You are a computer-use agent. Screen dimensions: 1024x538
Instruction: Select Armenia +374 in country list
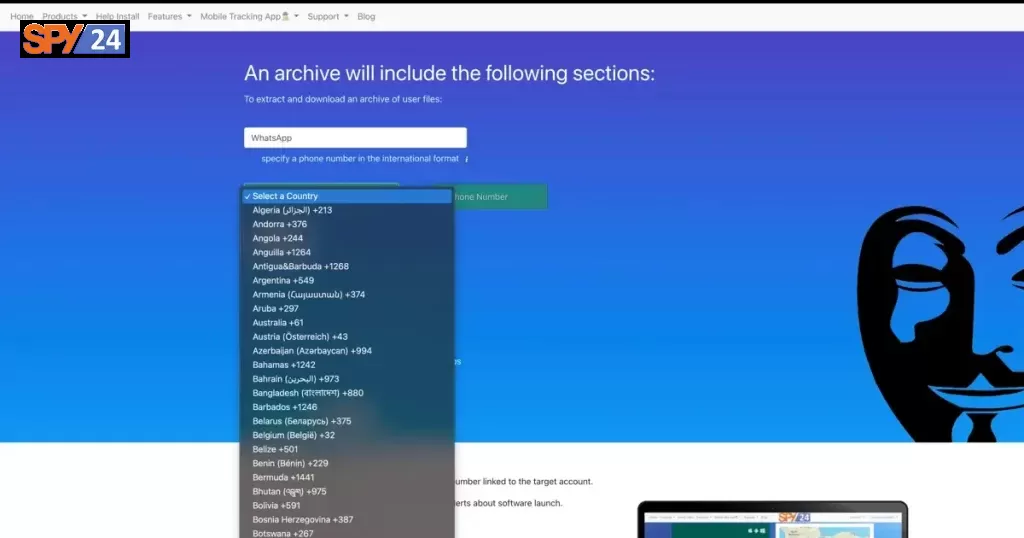[347, 294]
